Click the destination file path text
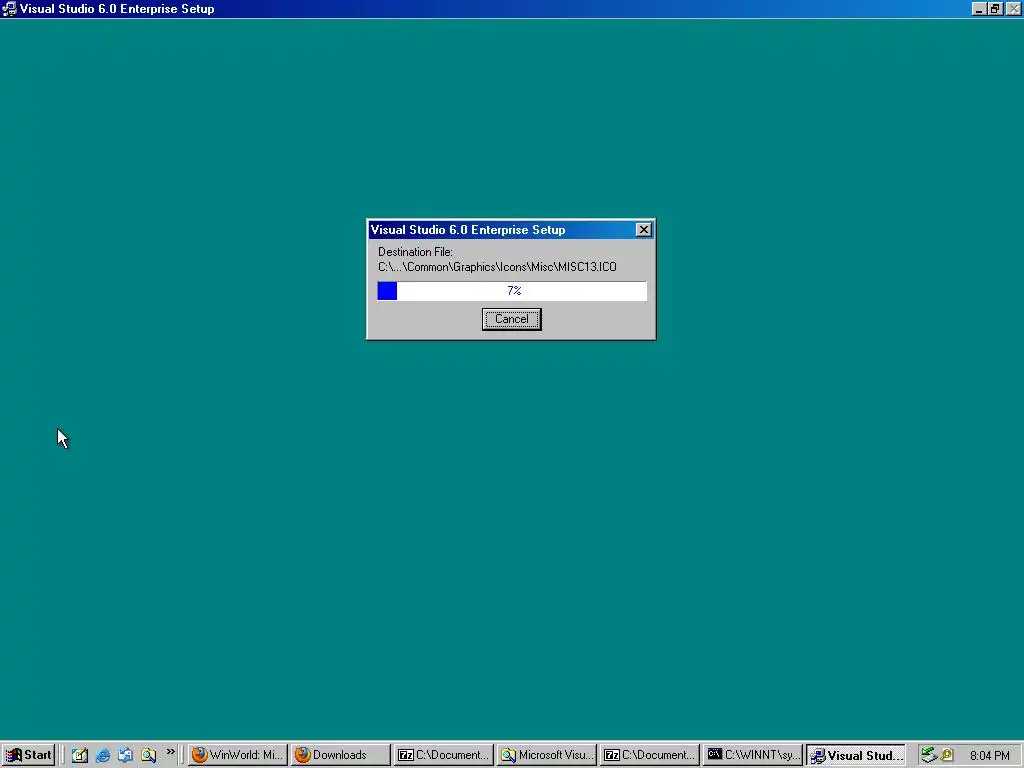The height and width of the screenshot is (768, 1024). click(x=497, y=267)
